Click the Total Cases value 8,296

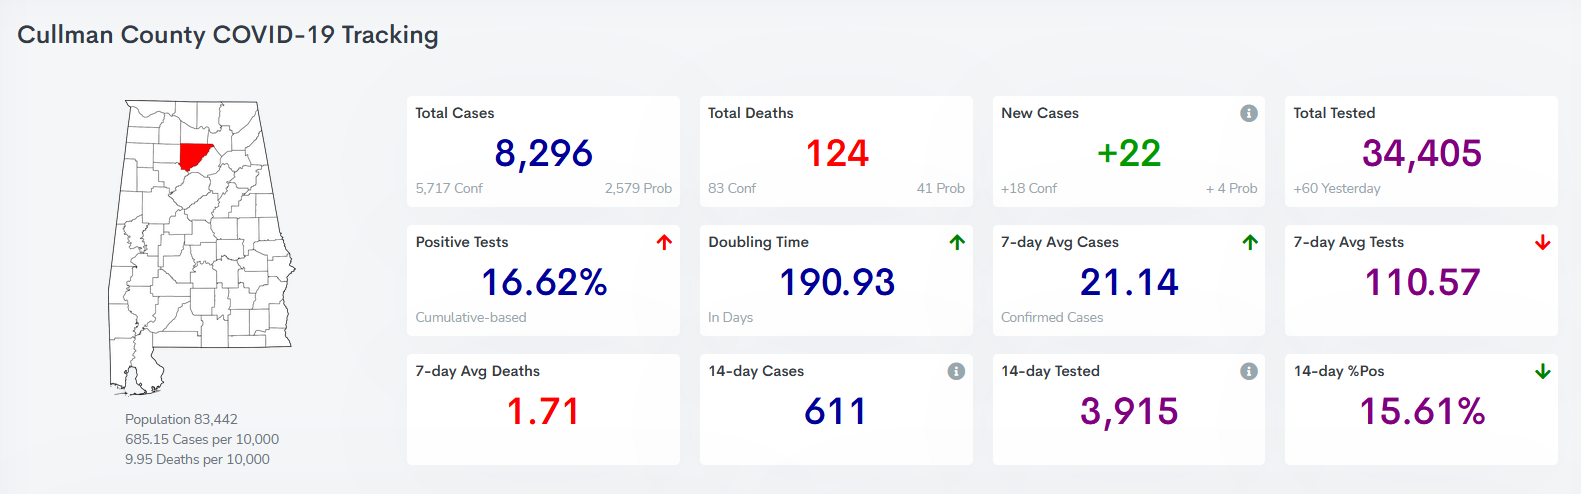coord(543,153)
